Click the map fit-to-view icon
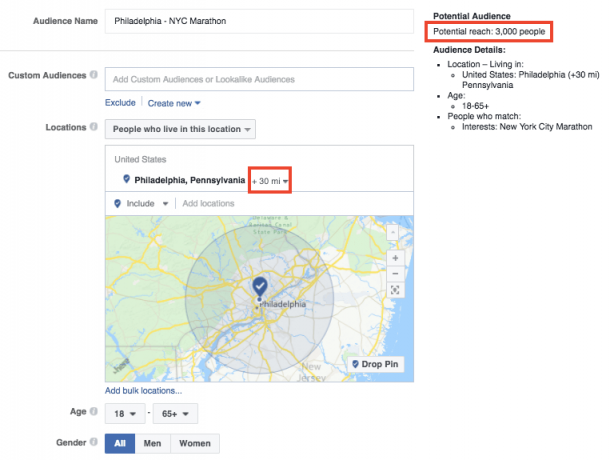The image size is (610, 460). [396, 290]
